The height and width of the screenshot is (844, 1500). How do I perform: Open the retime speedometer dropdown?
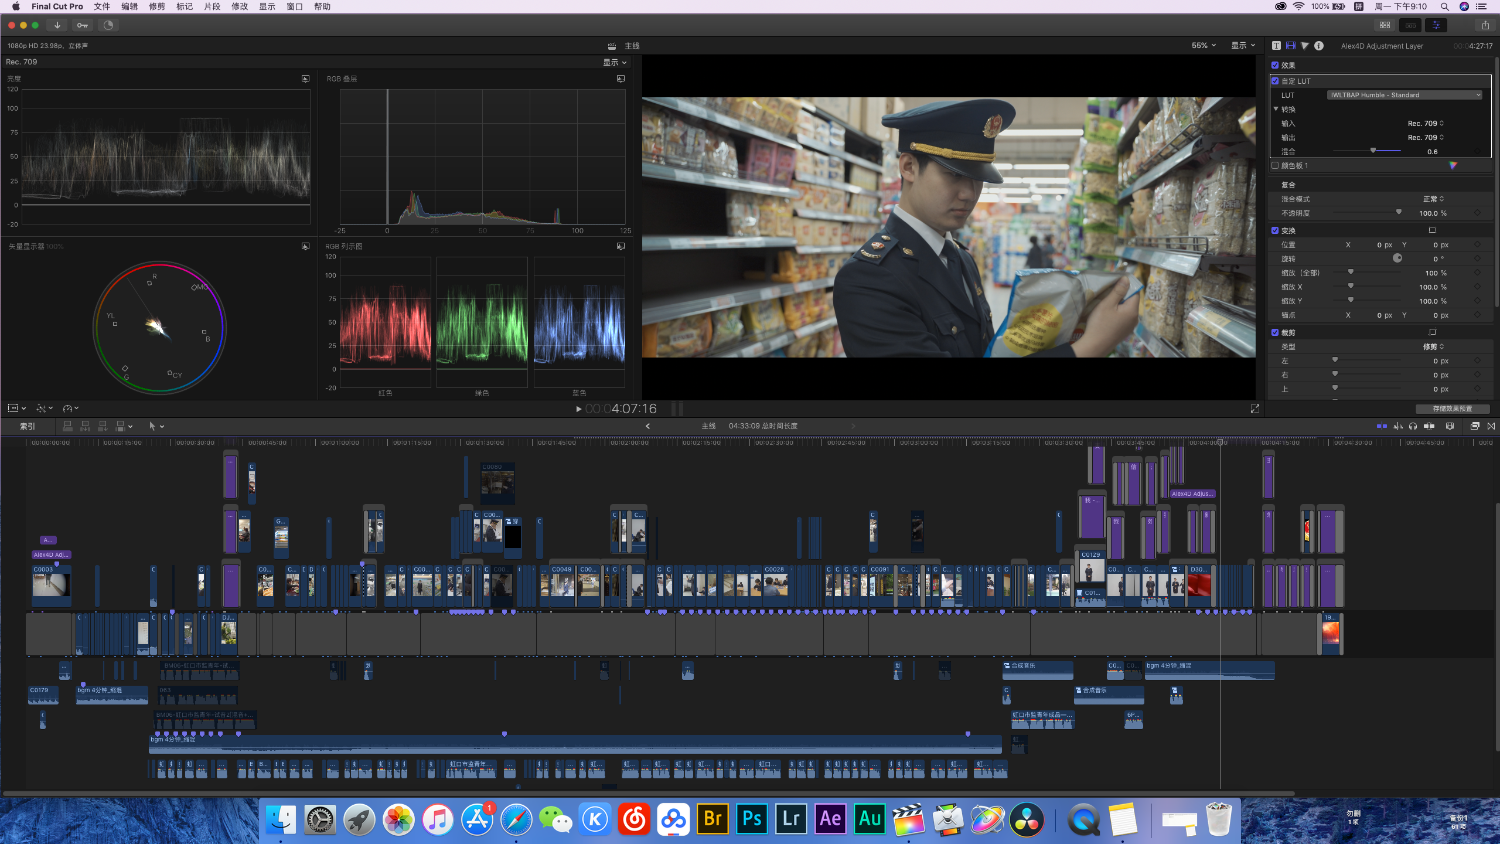pyautogui.click(x=71, y=408)
